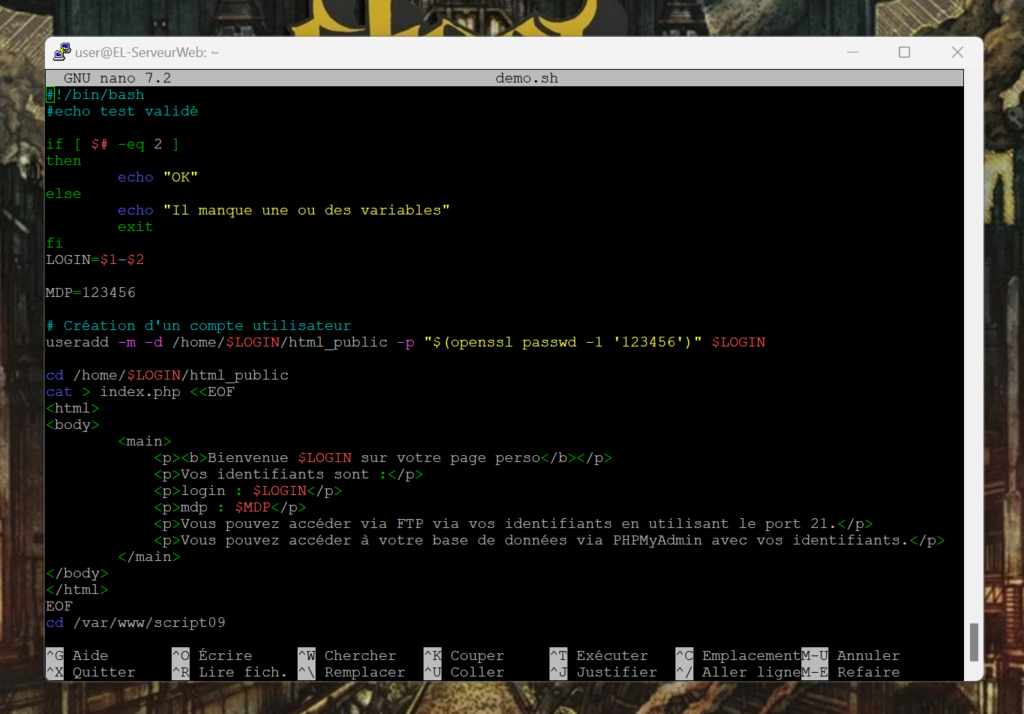
Task: Minimize the PuTTY terminal window
Action: coord(850,52)
